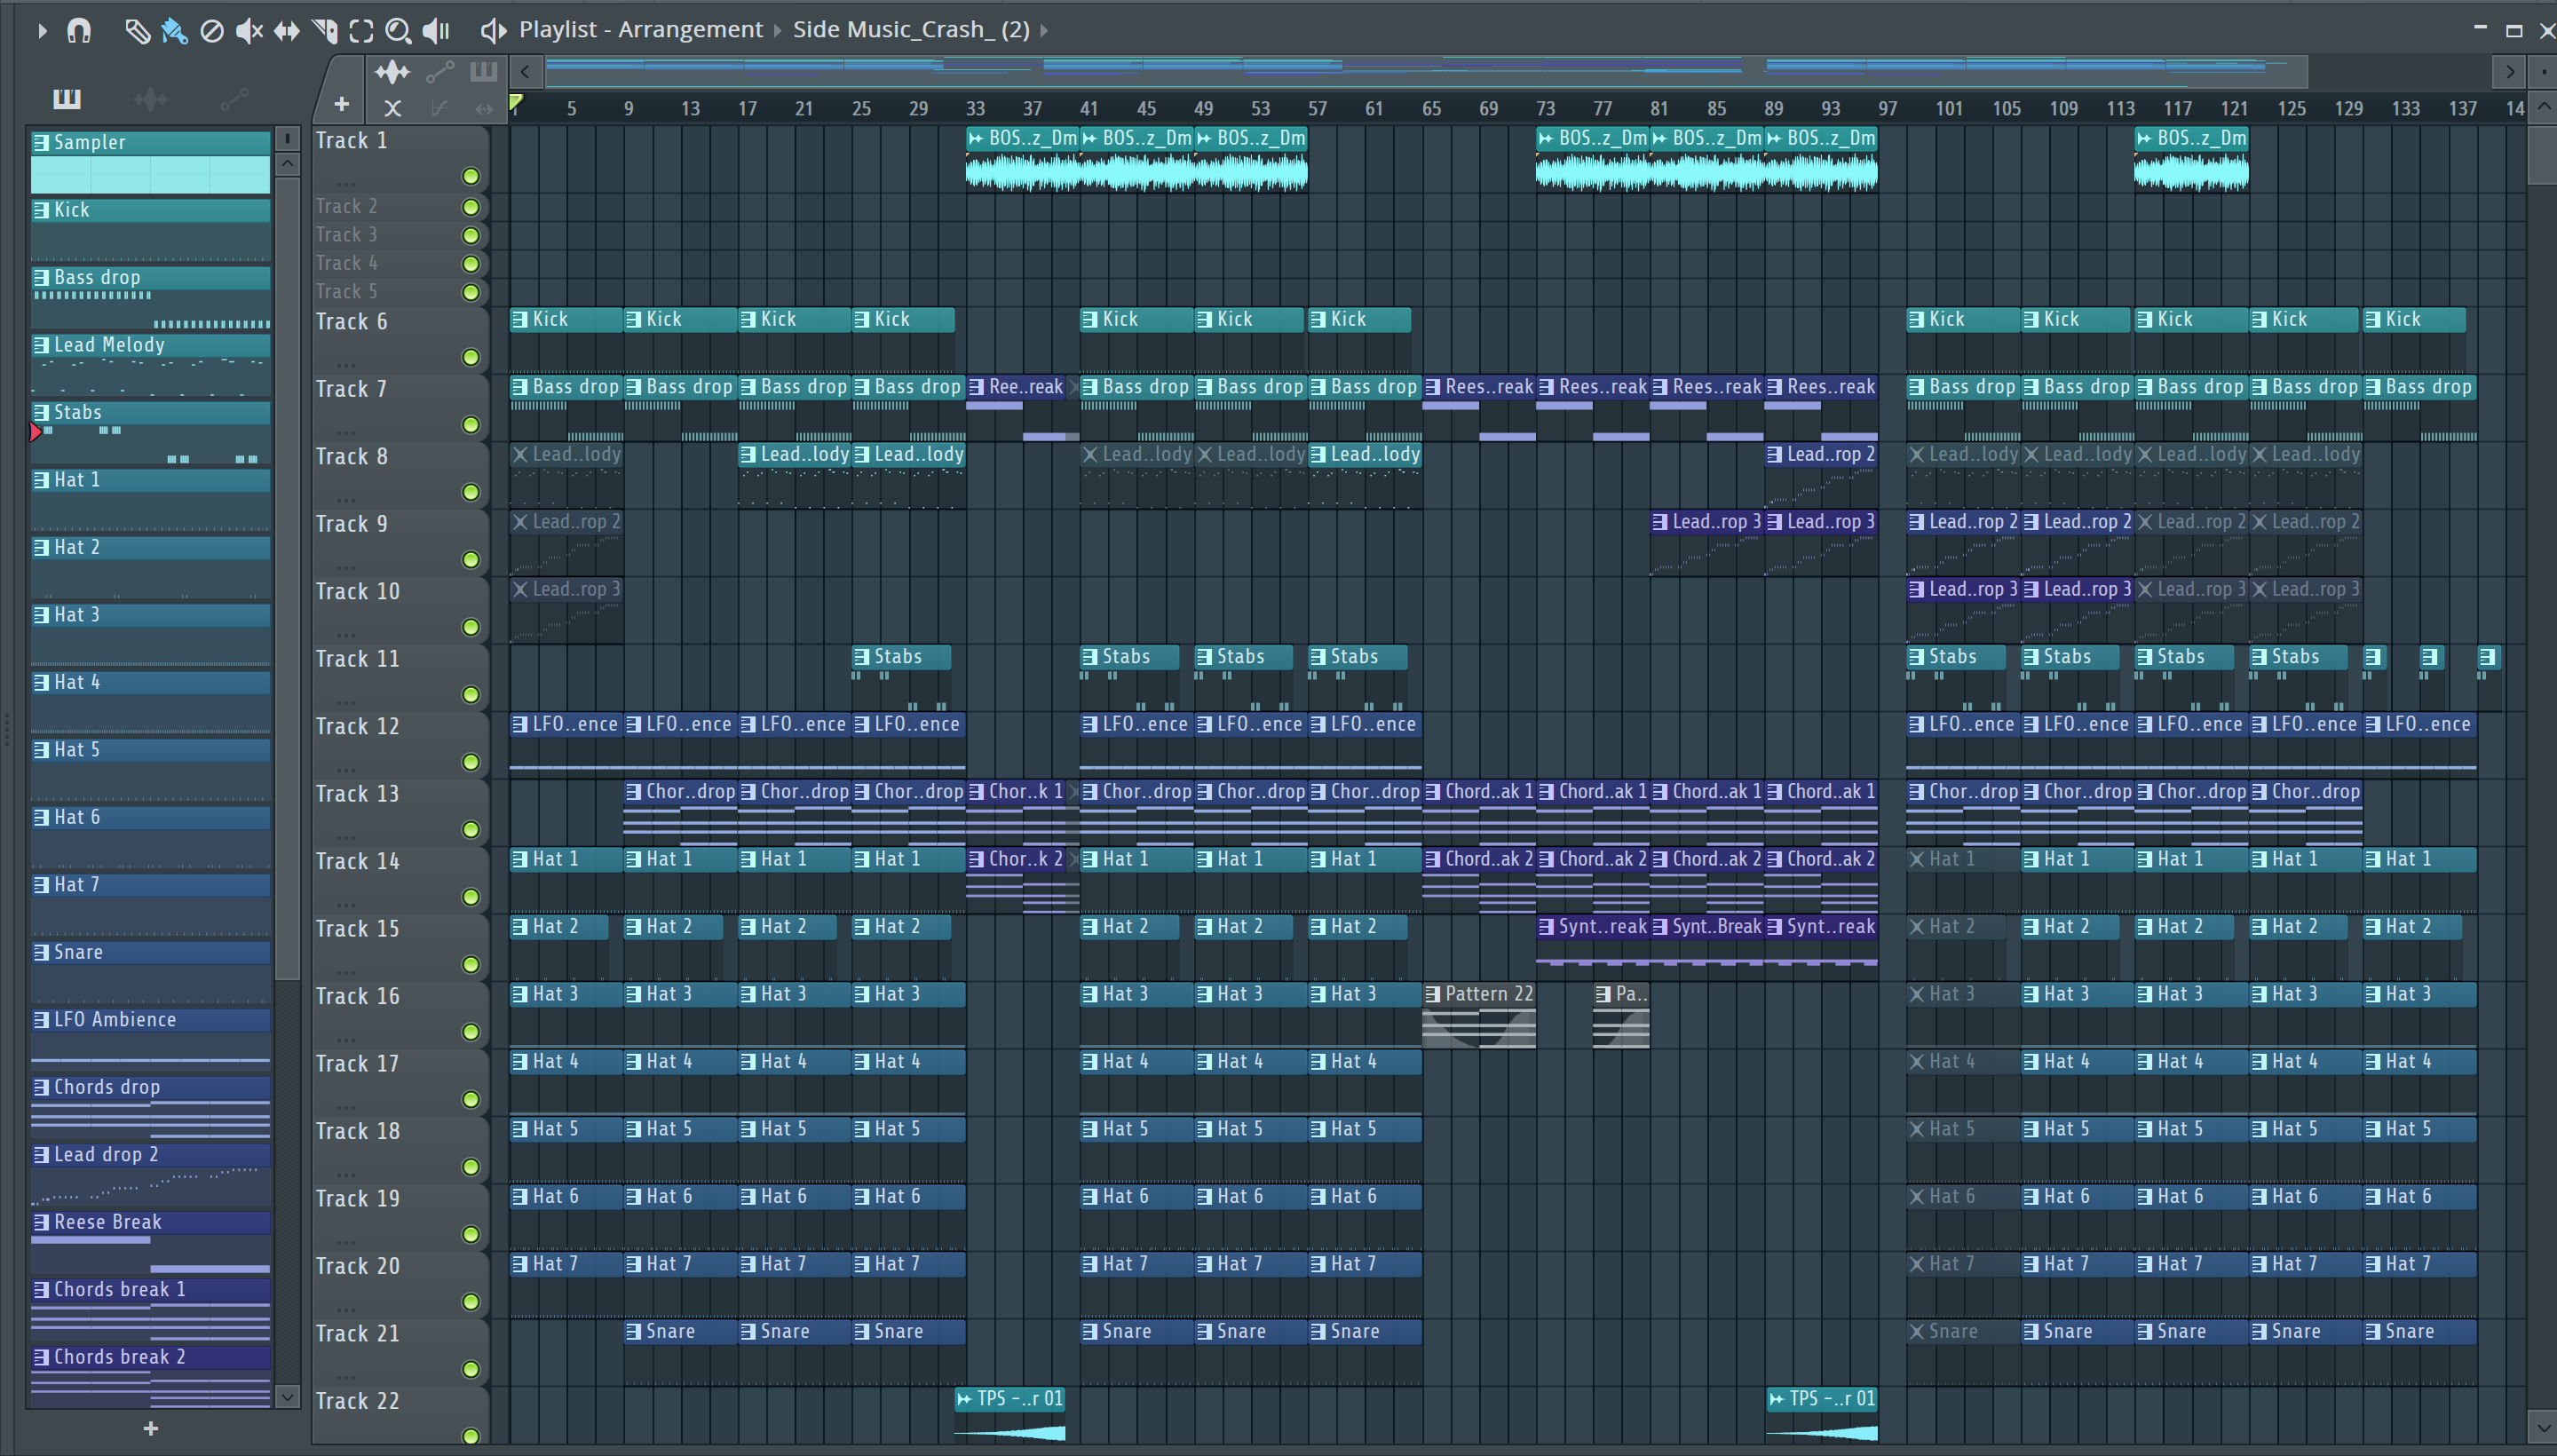Mute Track 3 with green light

[x=470, y=235]
